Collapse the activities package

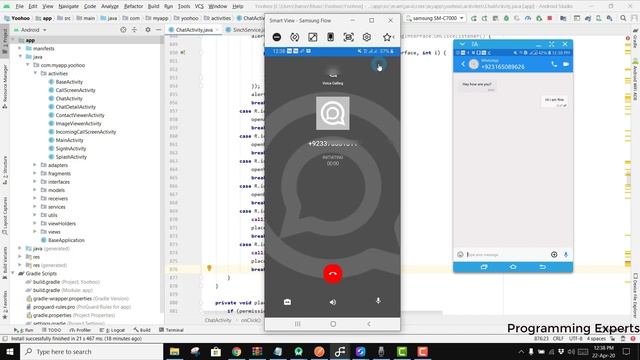pos(35,73)
